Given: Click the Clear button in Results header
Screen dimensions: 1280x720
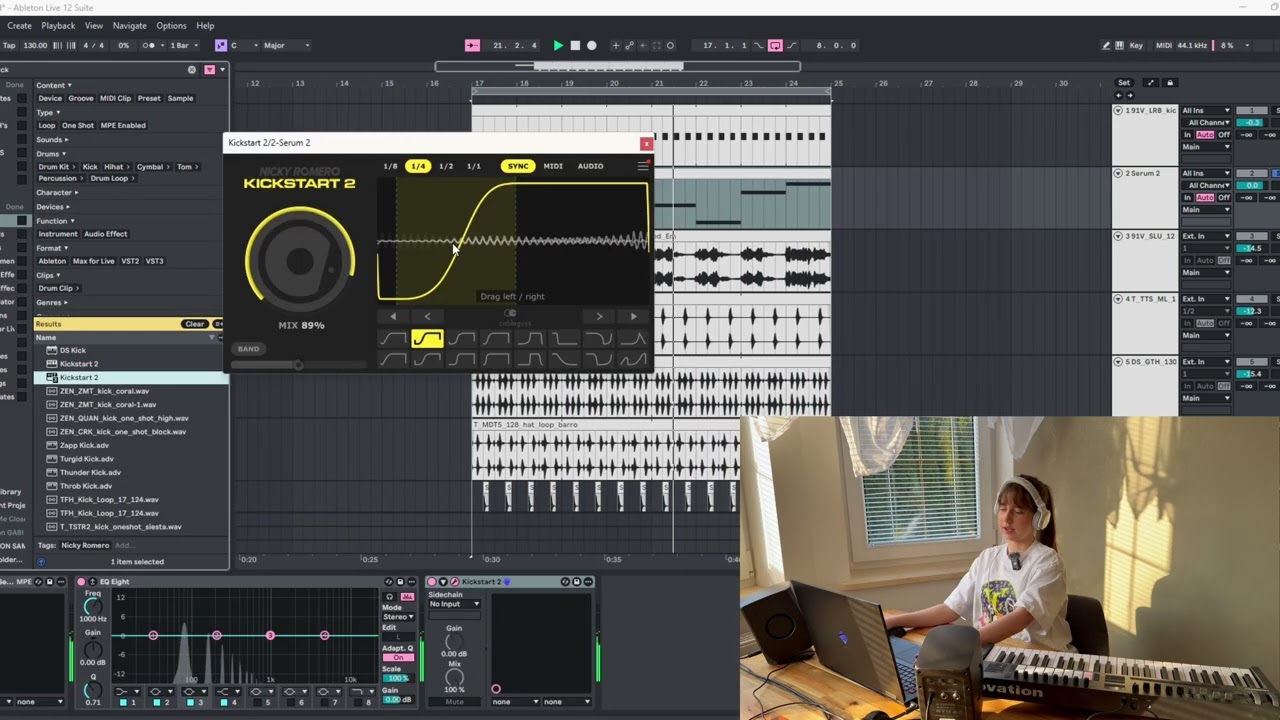Looking at the screenshot, I should pyautogui.click(x=194, y=324).
